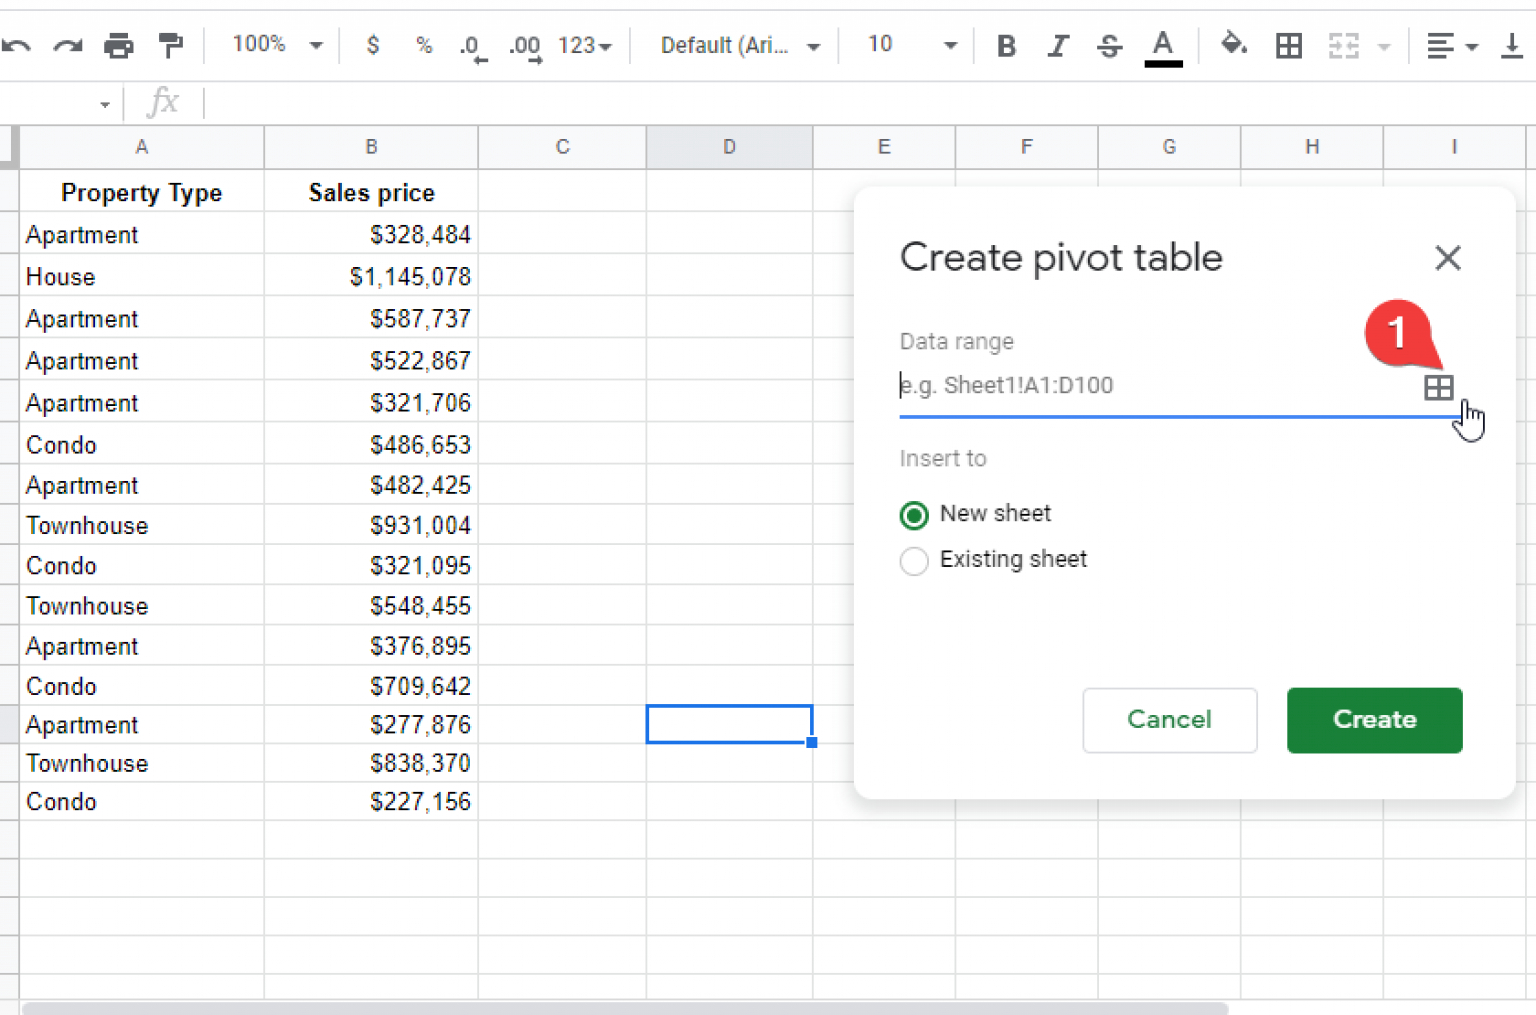This screenshot has width=1536, height=1015.
Task: Select column B header
Action: (371, 147)
